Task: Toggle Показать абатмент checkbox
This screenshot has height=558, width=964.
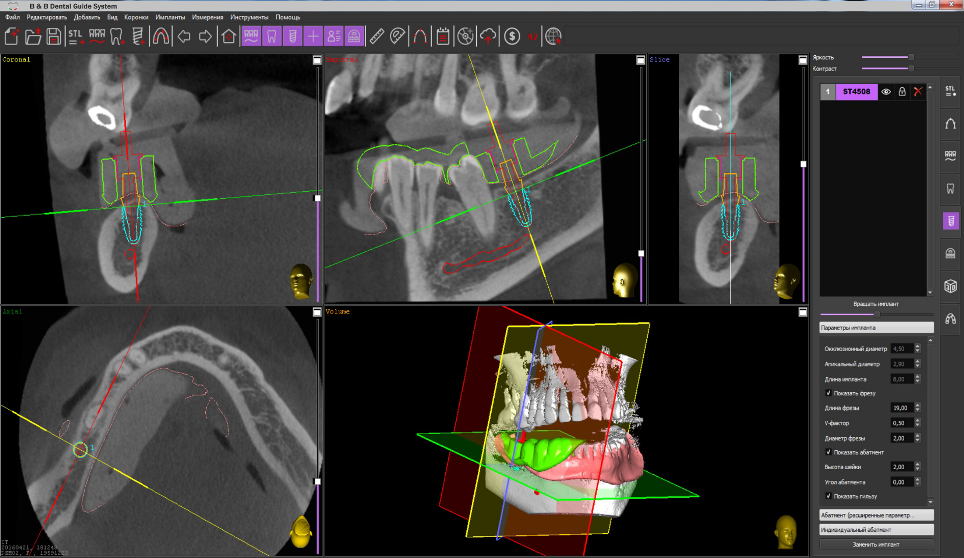Action: click(x=828, y=452)
